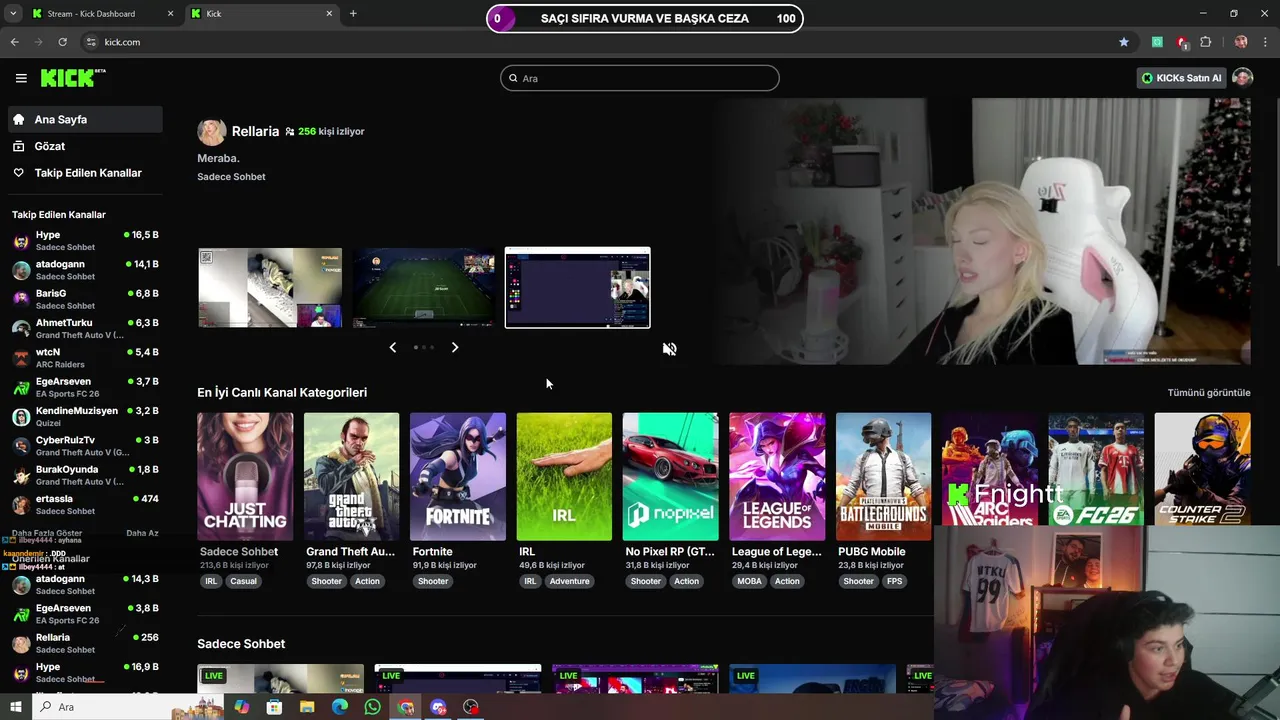
Task: Open the red extension with badge
Action: (x=1182, y=42)
